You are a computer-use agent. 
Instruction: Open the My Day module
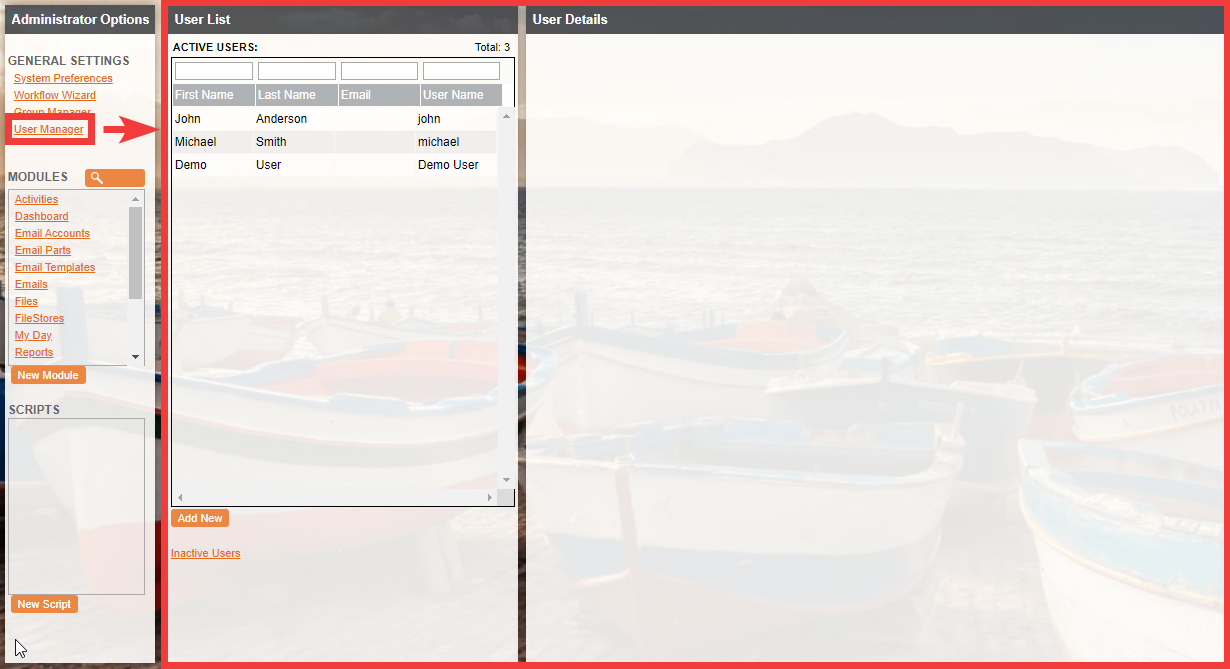click(x=33, y=335)
